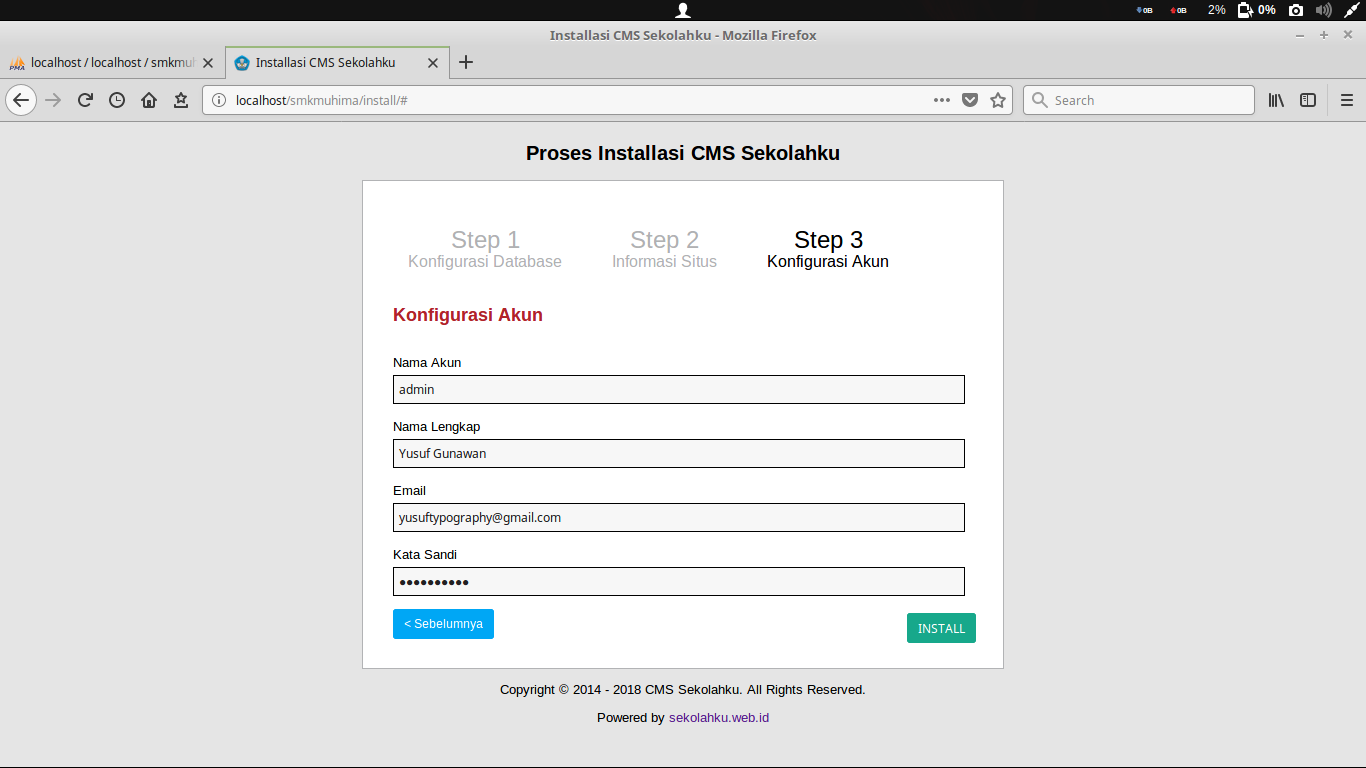Open the Library bookshelf icon
Viewport: 1366px width, 768px height.
1276,100
